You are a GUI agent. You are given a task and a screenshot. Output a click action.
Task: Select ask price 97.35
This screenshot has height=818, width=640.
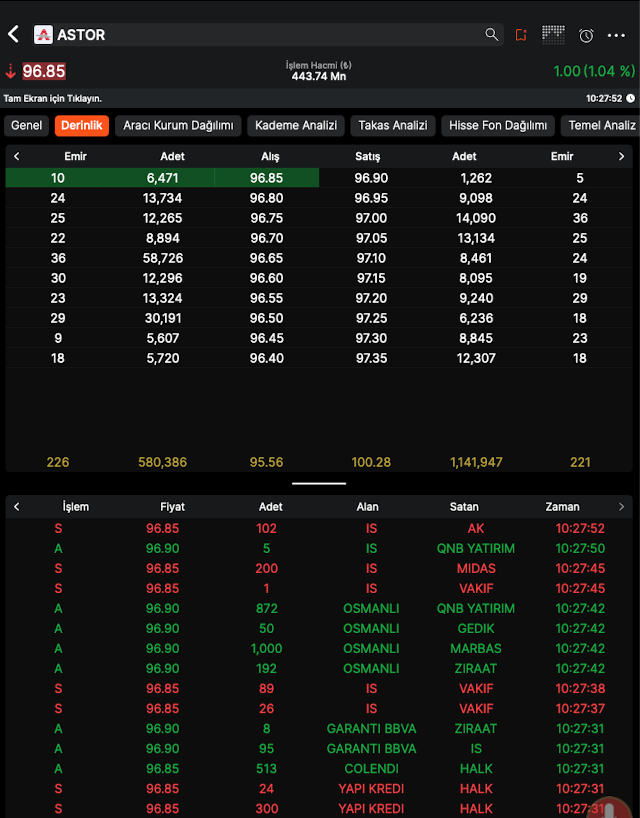(x=371, y=358)
